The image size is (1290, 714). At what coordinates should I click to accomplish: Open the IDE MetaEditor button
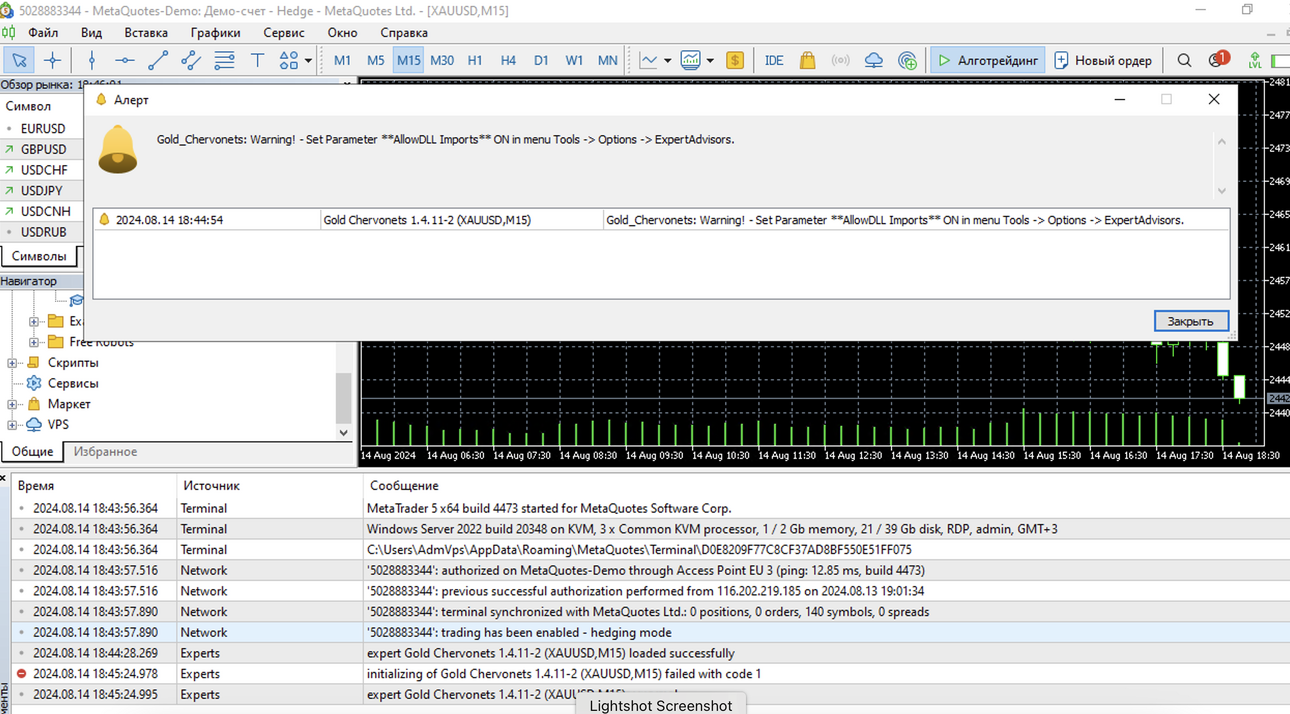[774, 60]
